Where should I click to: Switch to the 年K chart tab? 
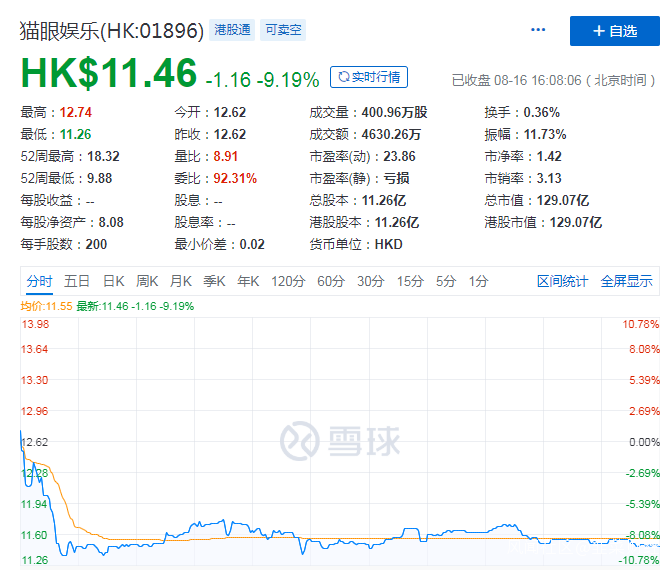coord(248,282)
